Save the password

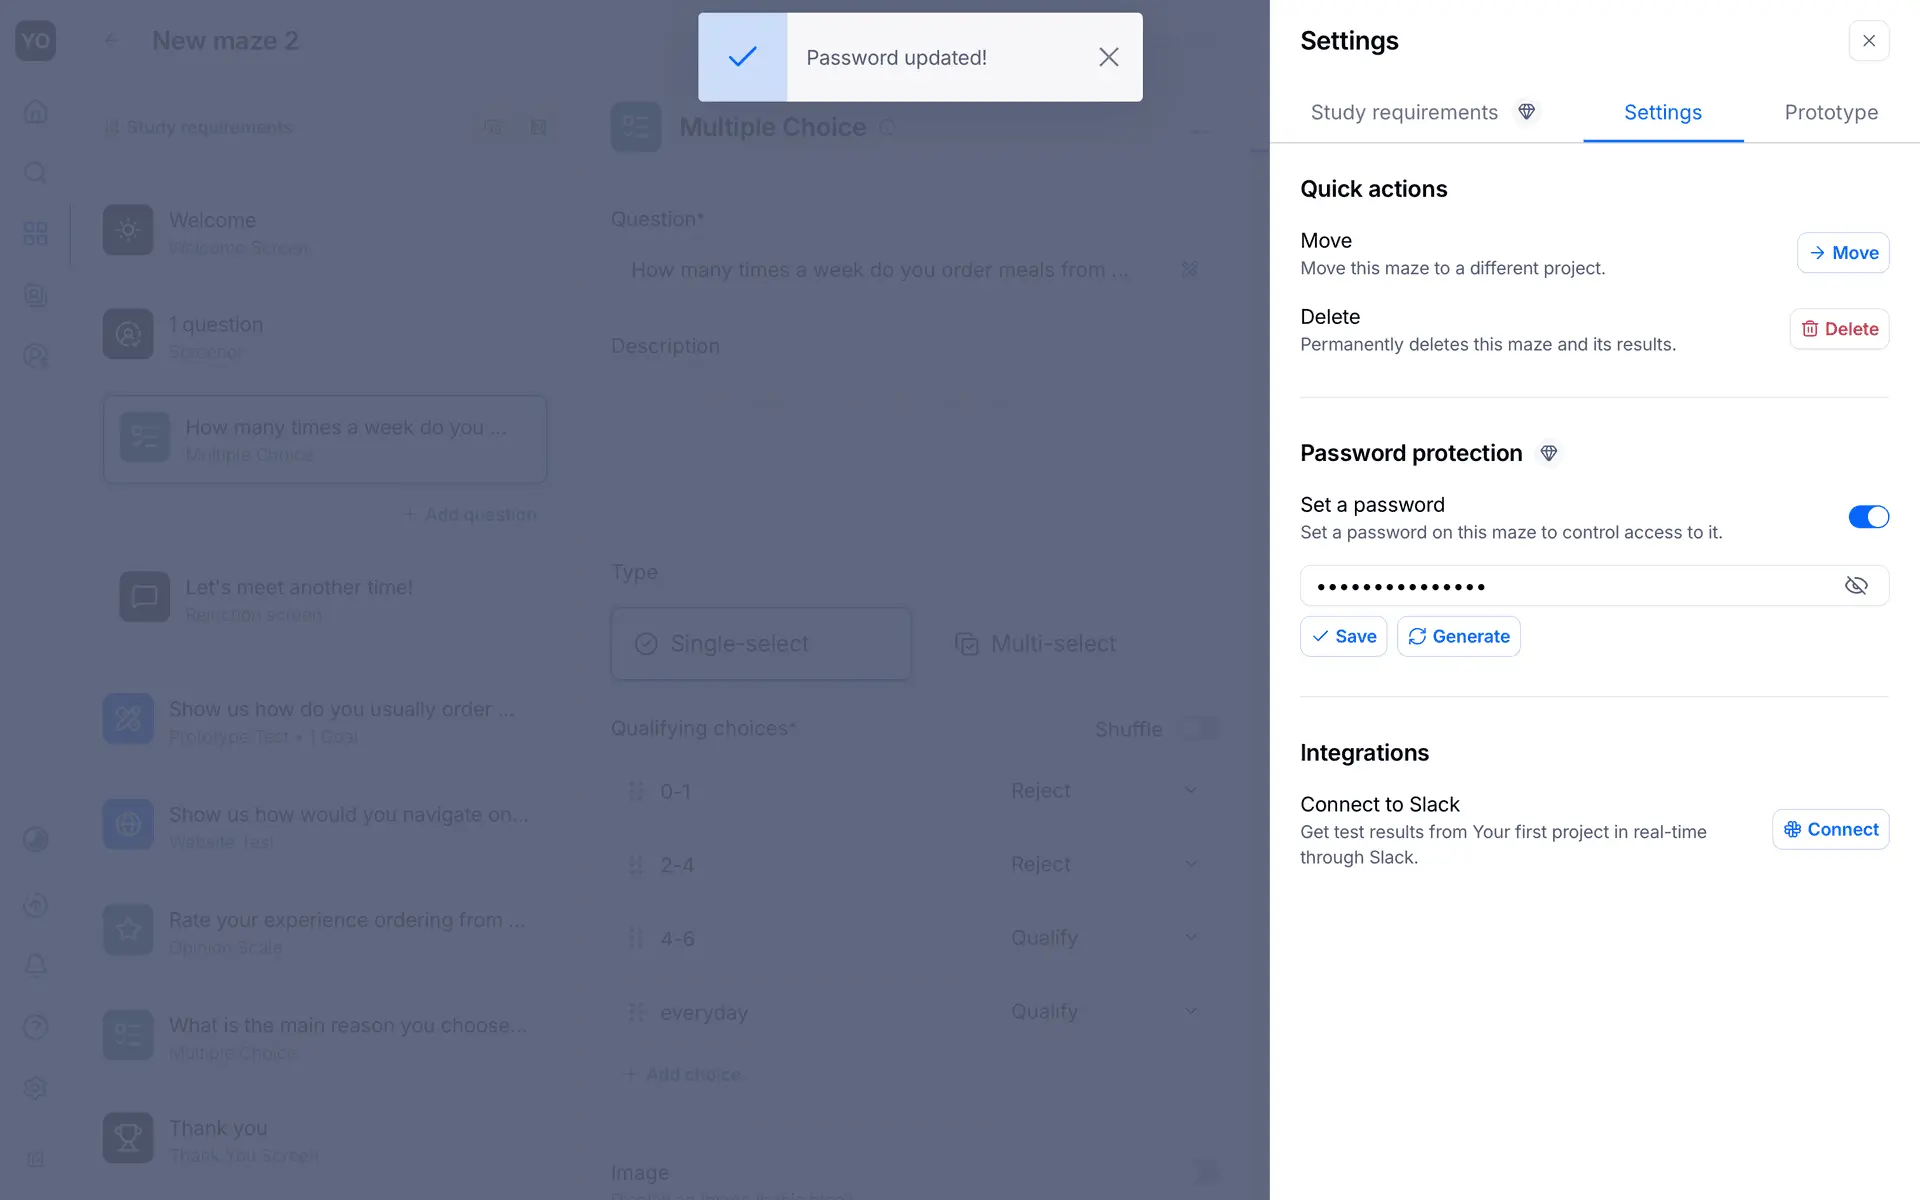[x=1343, y=637]
